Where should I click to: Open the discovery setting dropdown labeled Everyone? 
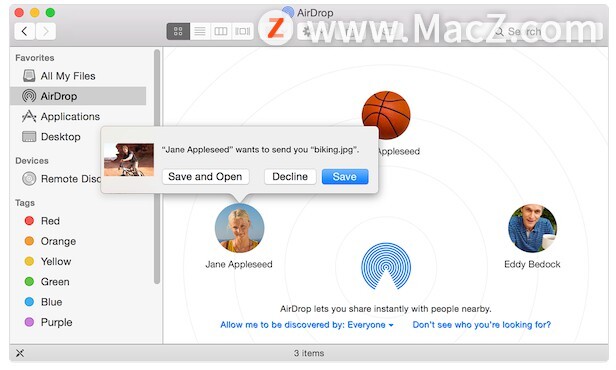pyautogui.click(x=307, y=325)
